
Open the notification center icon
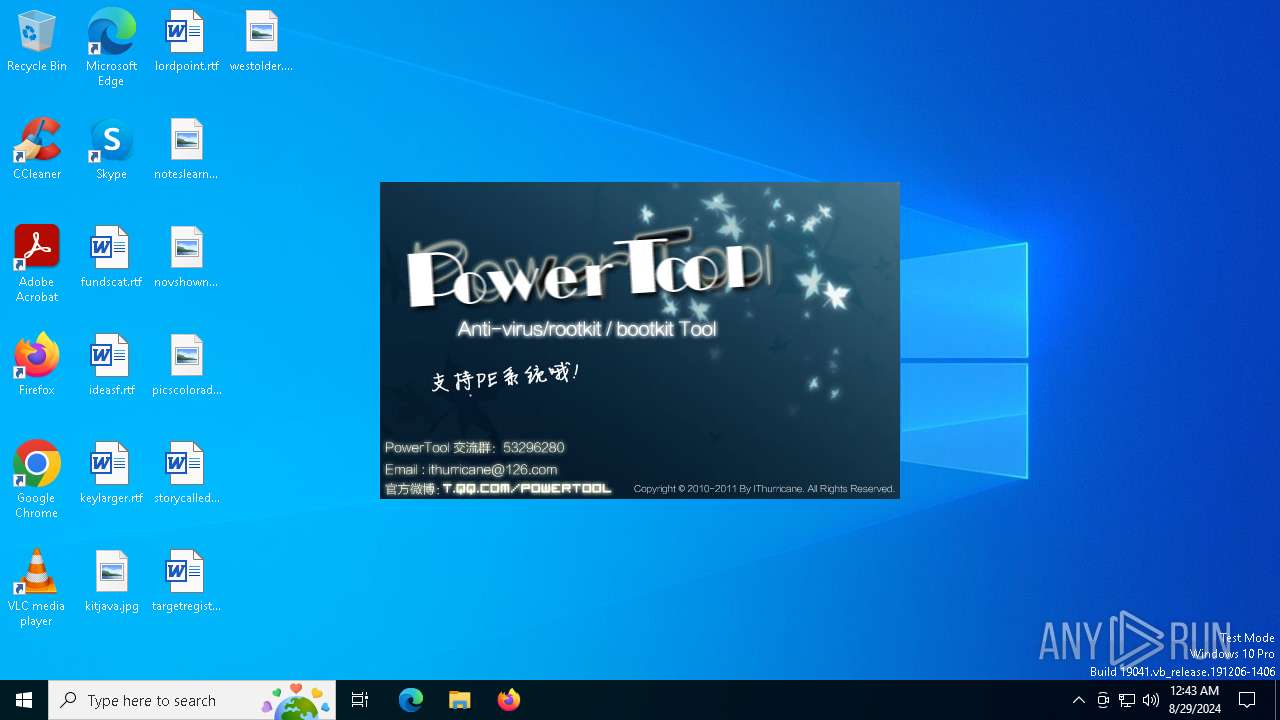(1247, 700)
